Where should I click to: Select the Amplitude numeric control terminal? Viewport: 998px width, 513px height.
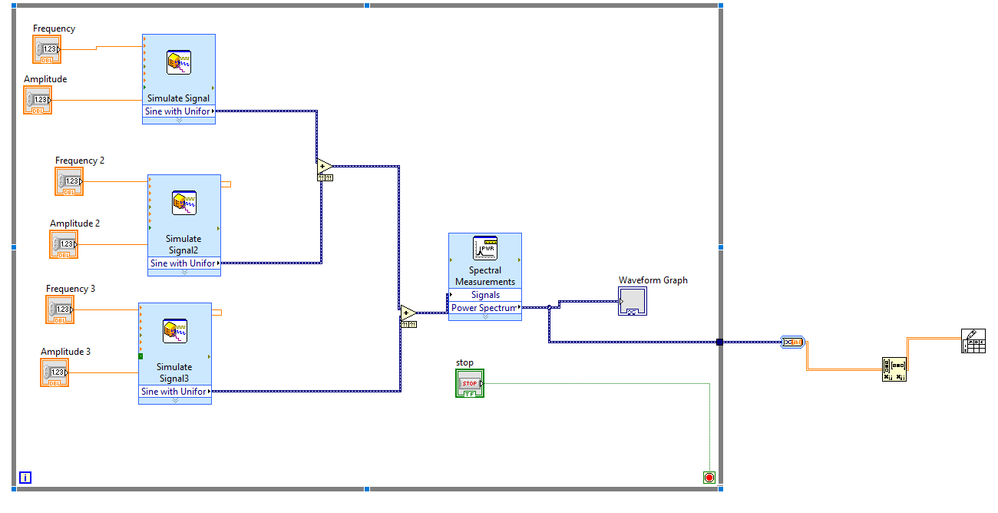(x=38, y=100)
